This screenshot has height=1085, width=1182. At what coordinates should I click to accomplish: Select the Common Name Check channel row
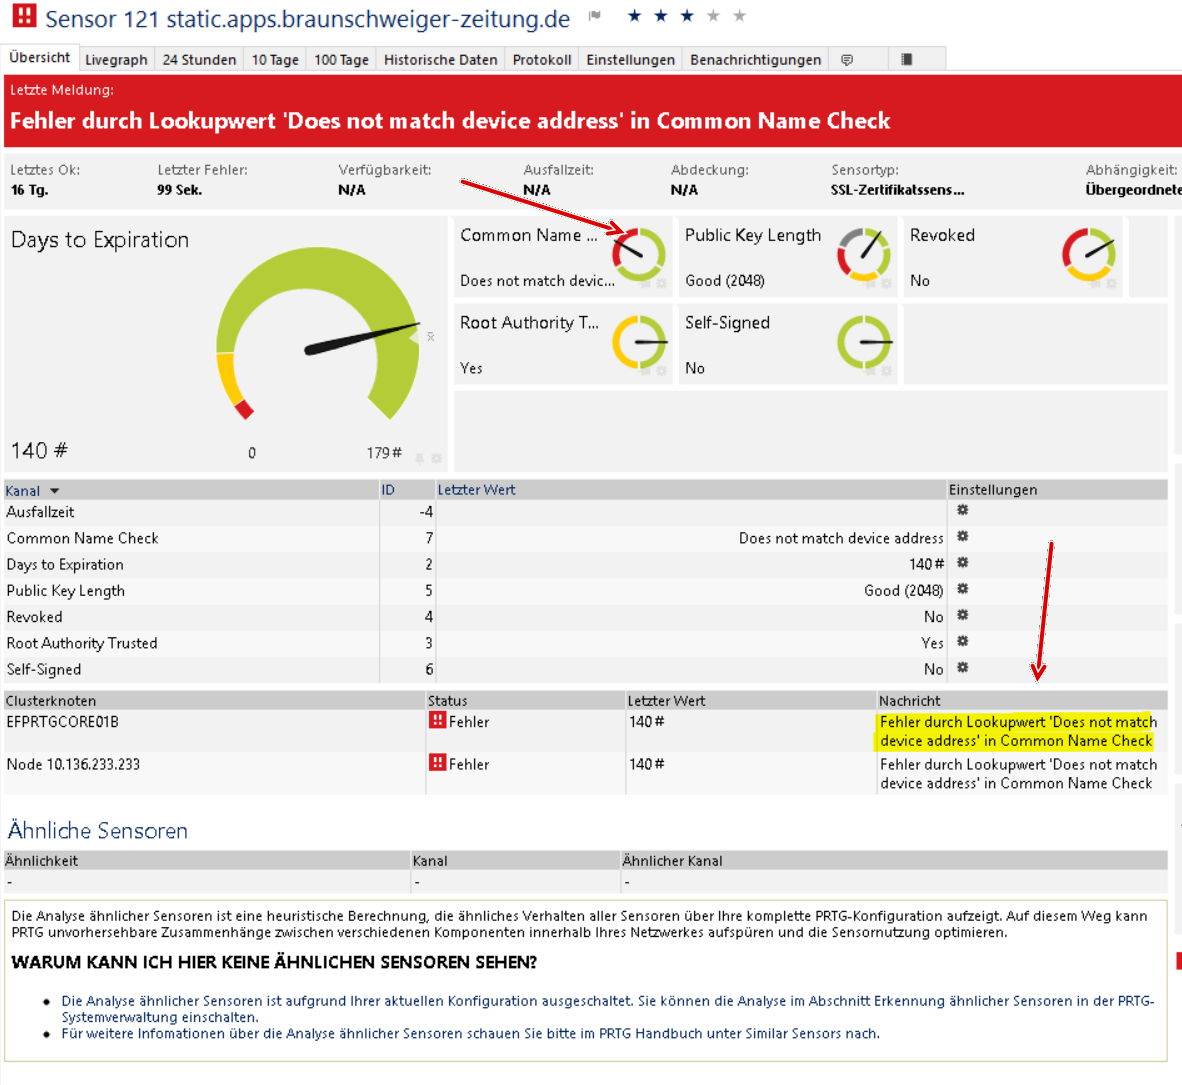pyautogui.click(x=586, y=538)
